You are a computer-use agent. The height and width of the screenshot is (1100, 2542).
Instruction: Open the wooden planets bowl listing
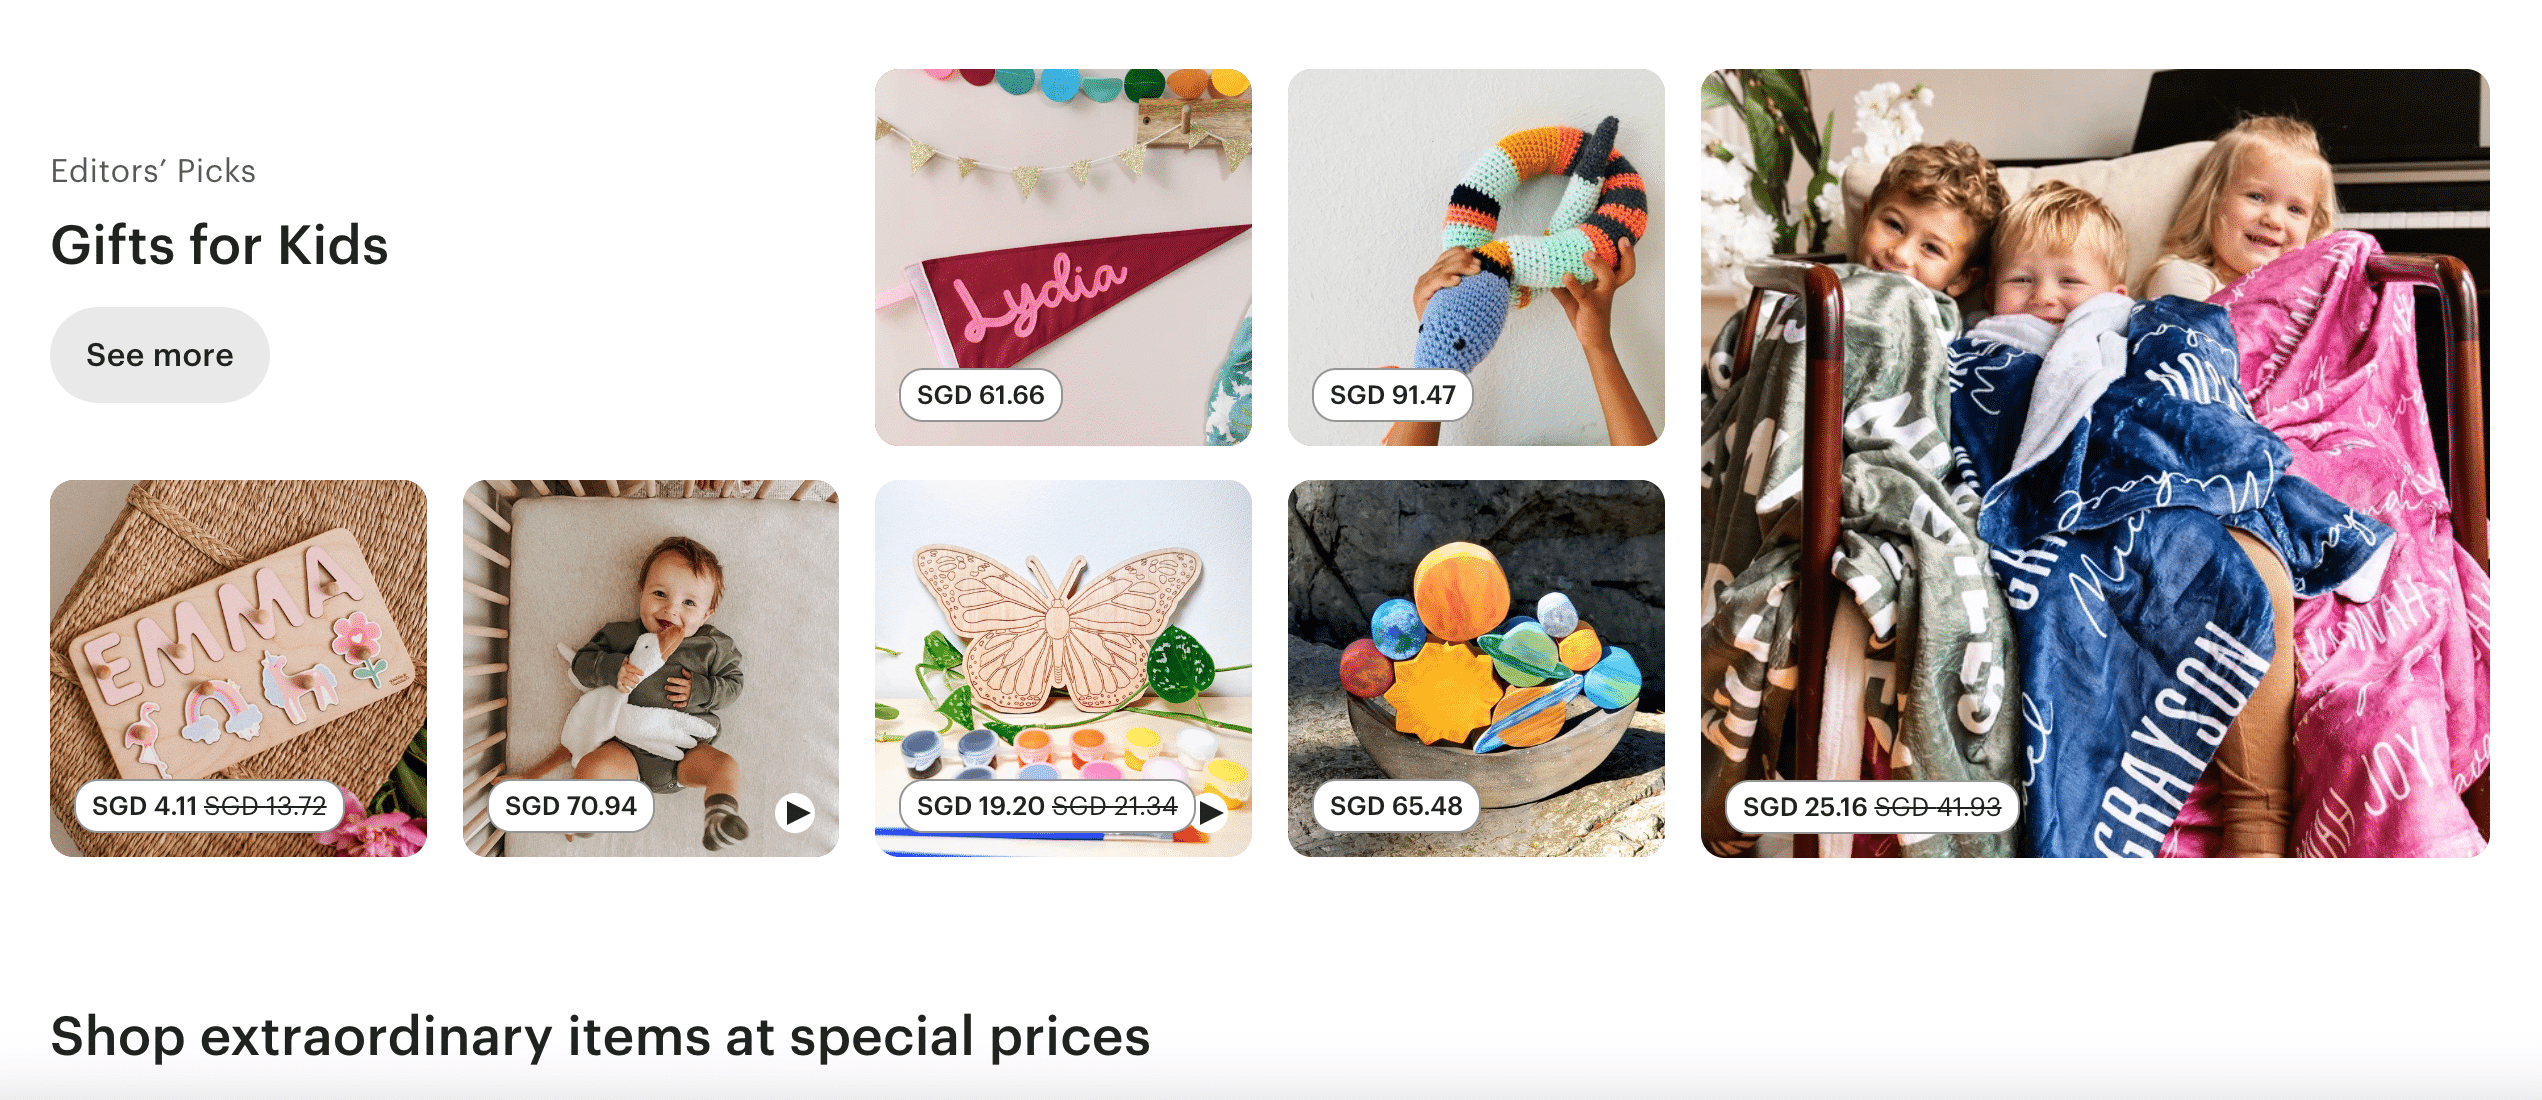(1476, 668)
